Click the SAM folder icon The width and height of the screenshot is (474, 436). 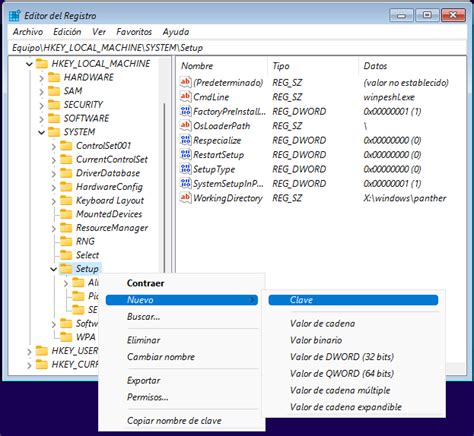(x=54, y=91)
